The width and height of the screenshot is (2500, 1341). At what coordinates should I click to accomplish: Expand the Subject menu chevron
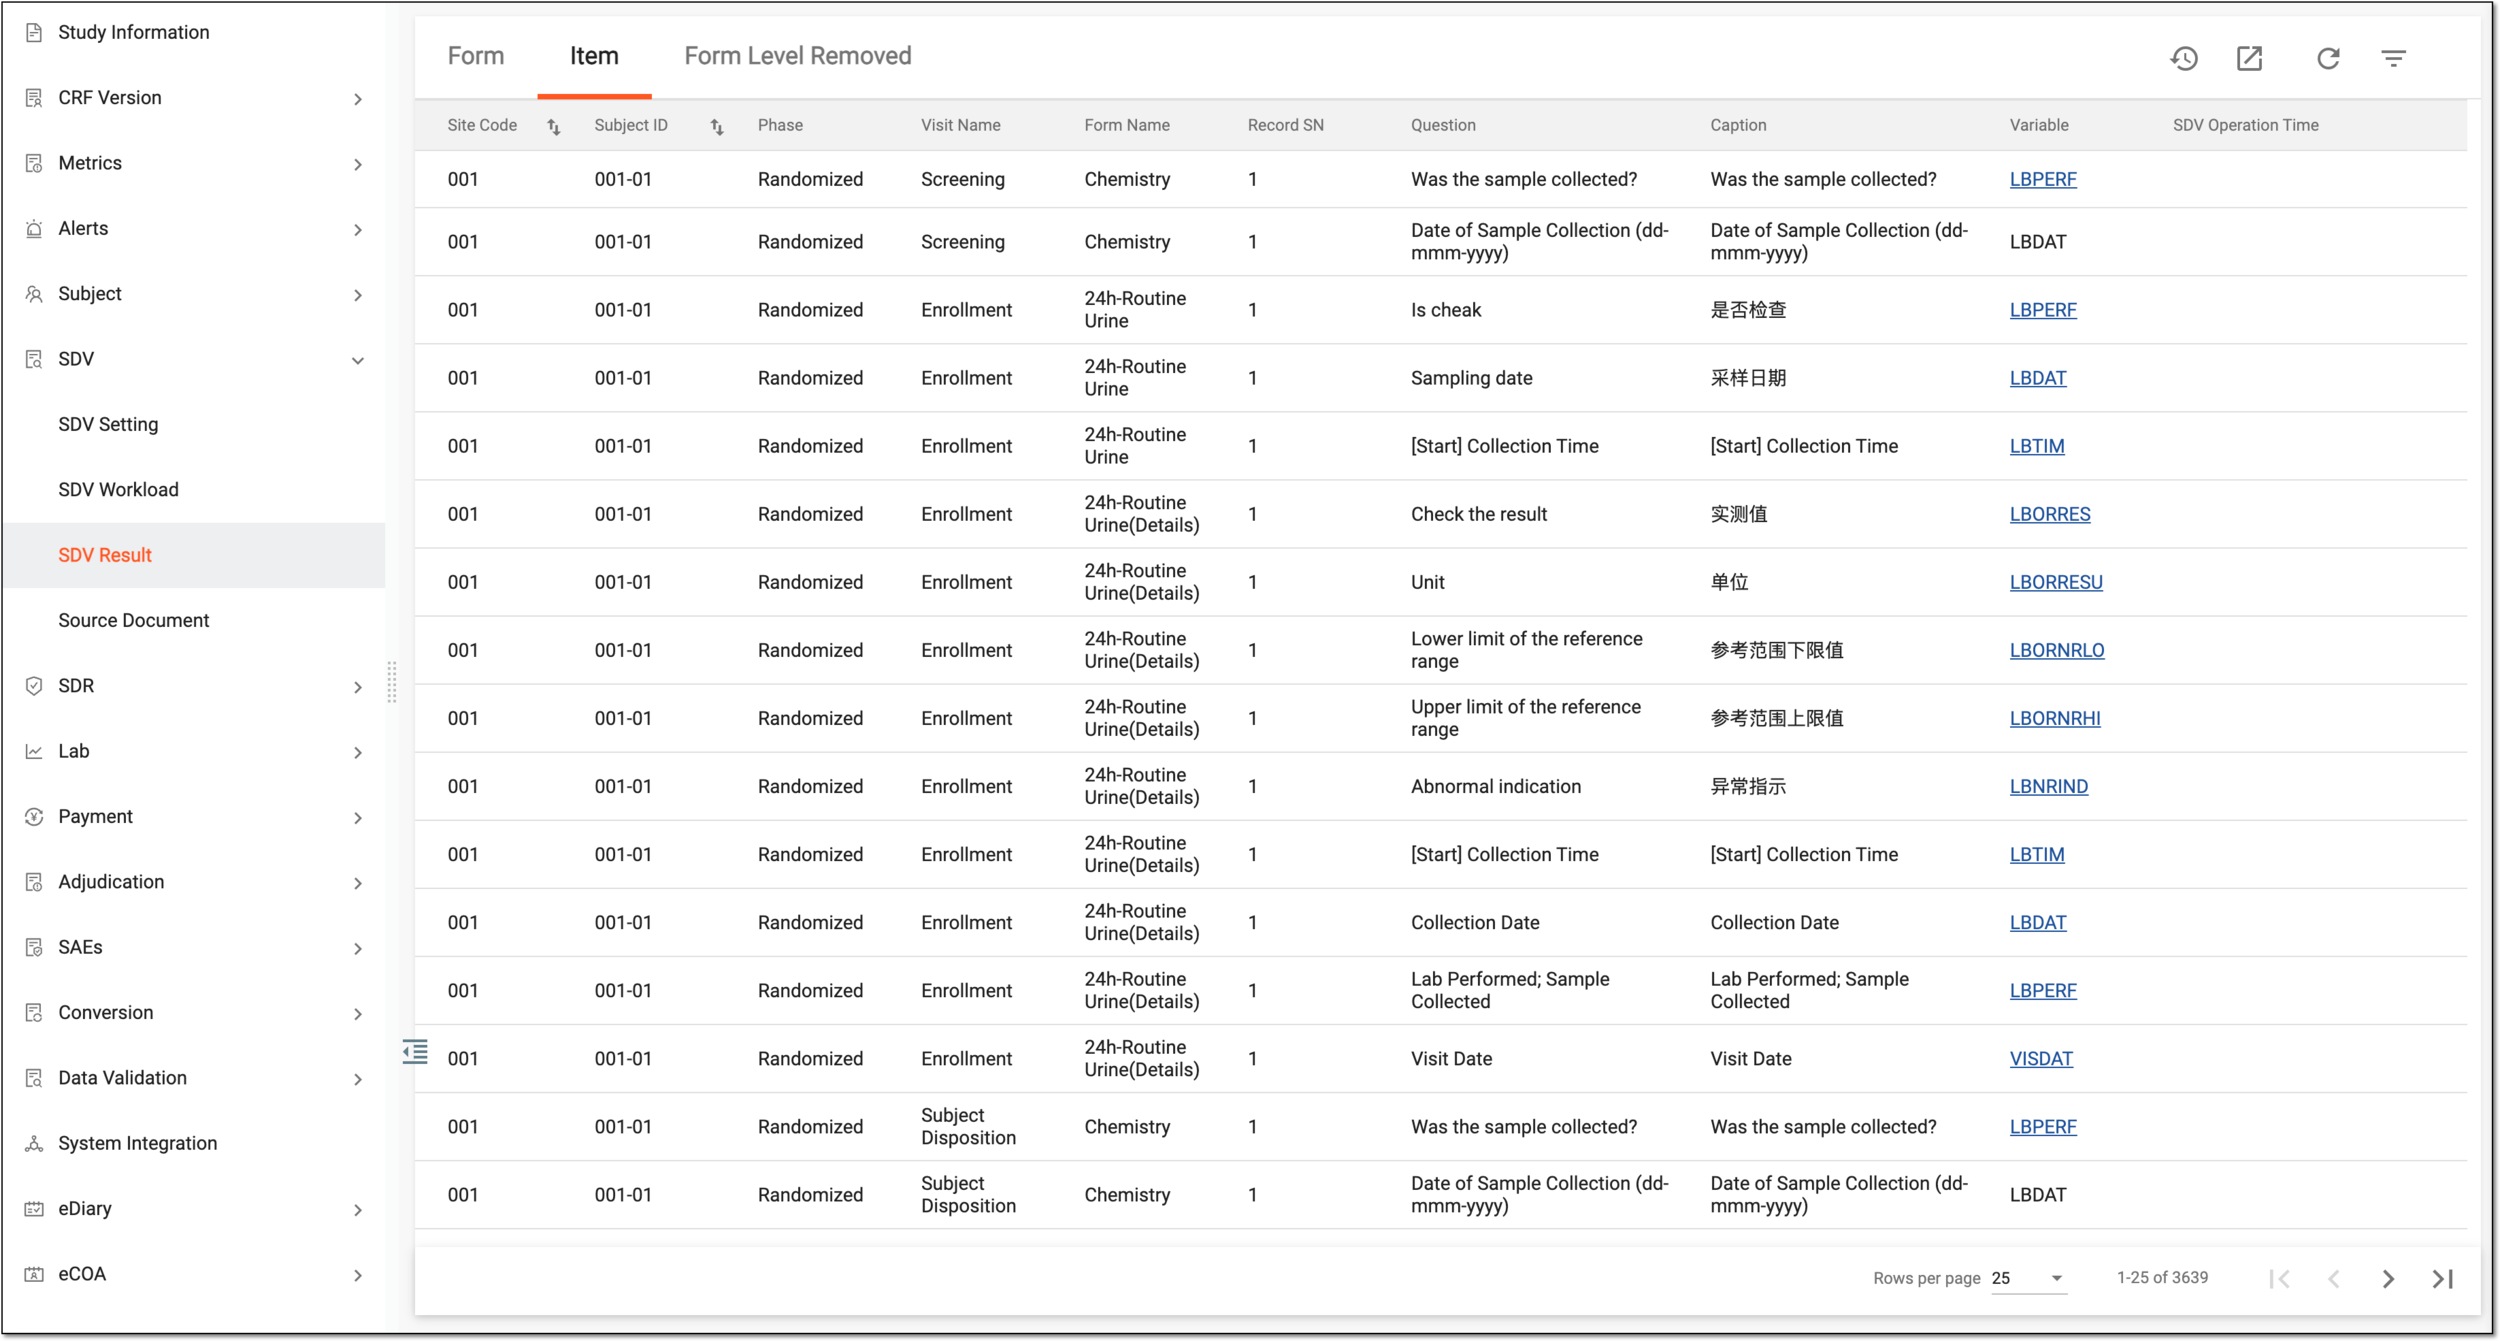coord(358,294)
